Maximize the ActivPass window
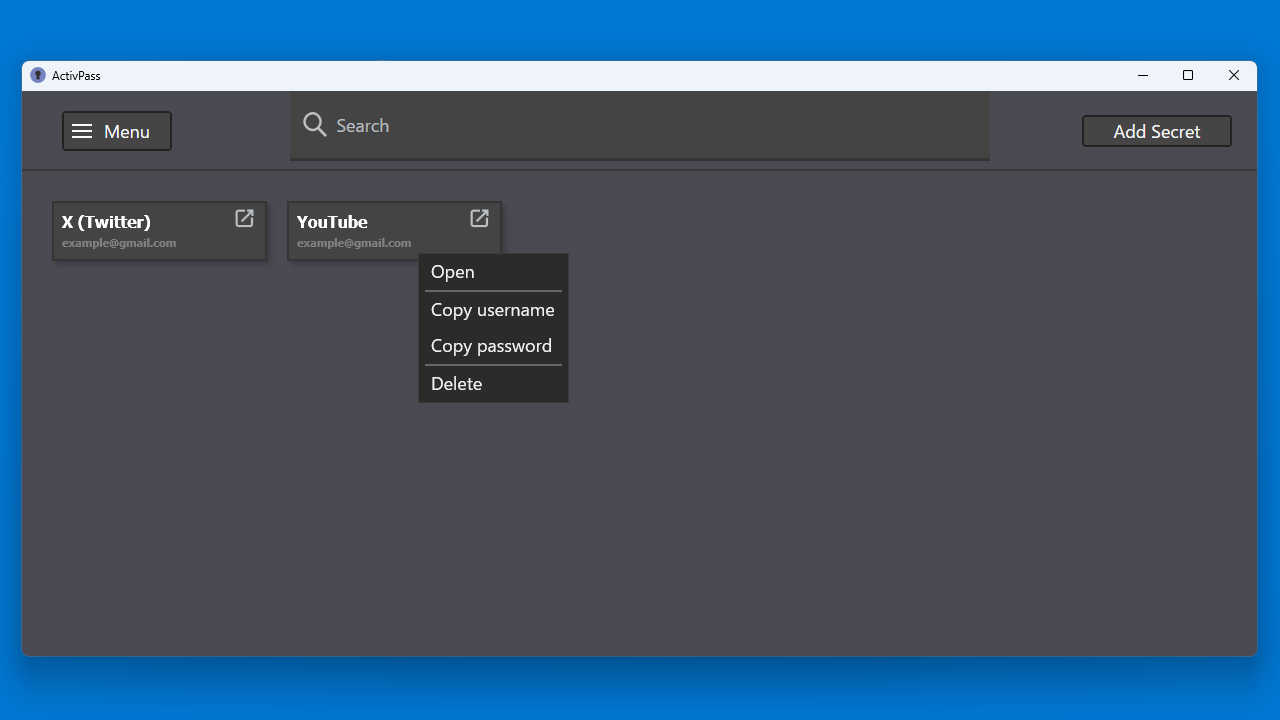Screen dimensions: 1280x720 pyautogui.click(x=1188, y=75)
